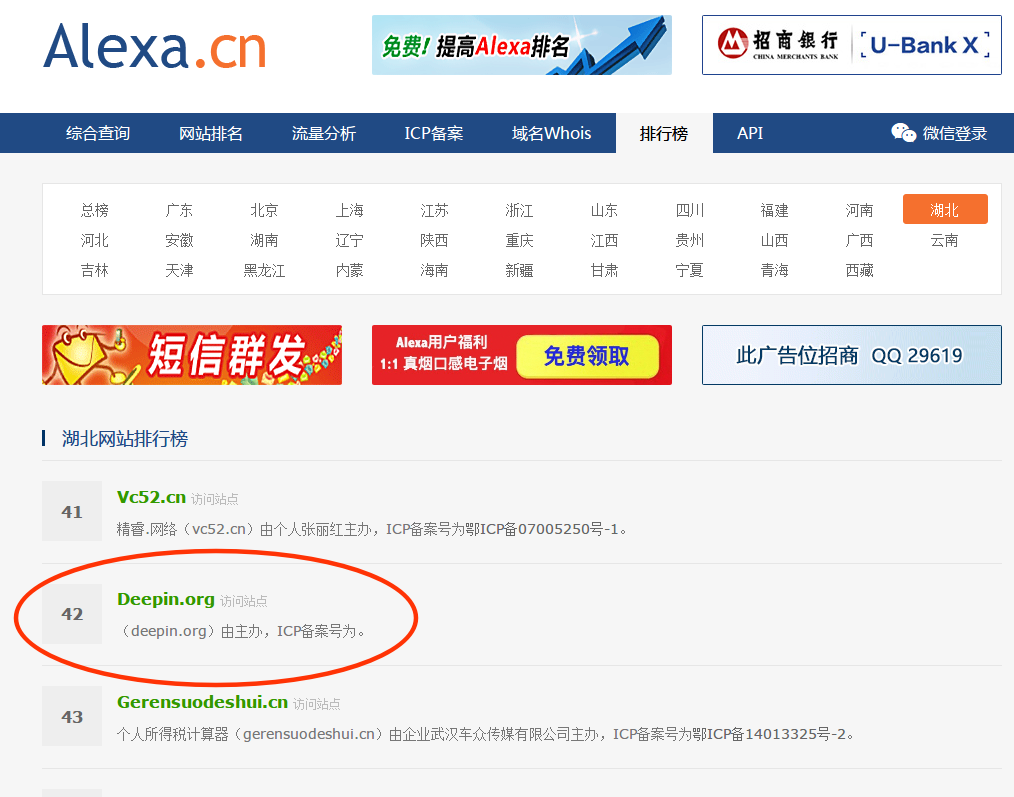The image size is (1014, 797).
Task: Select the 重庆 region
Action: point(519,240)
